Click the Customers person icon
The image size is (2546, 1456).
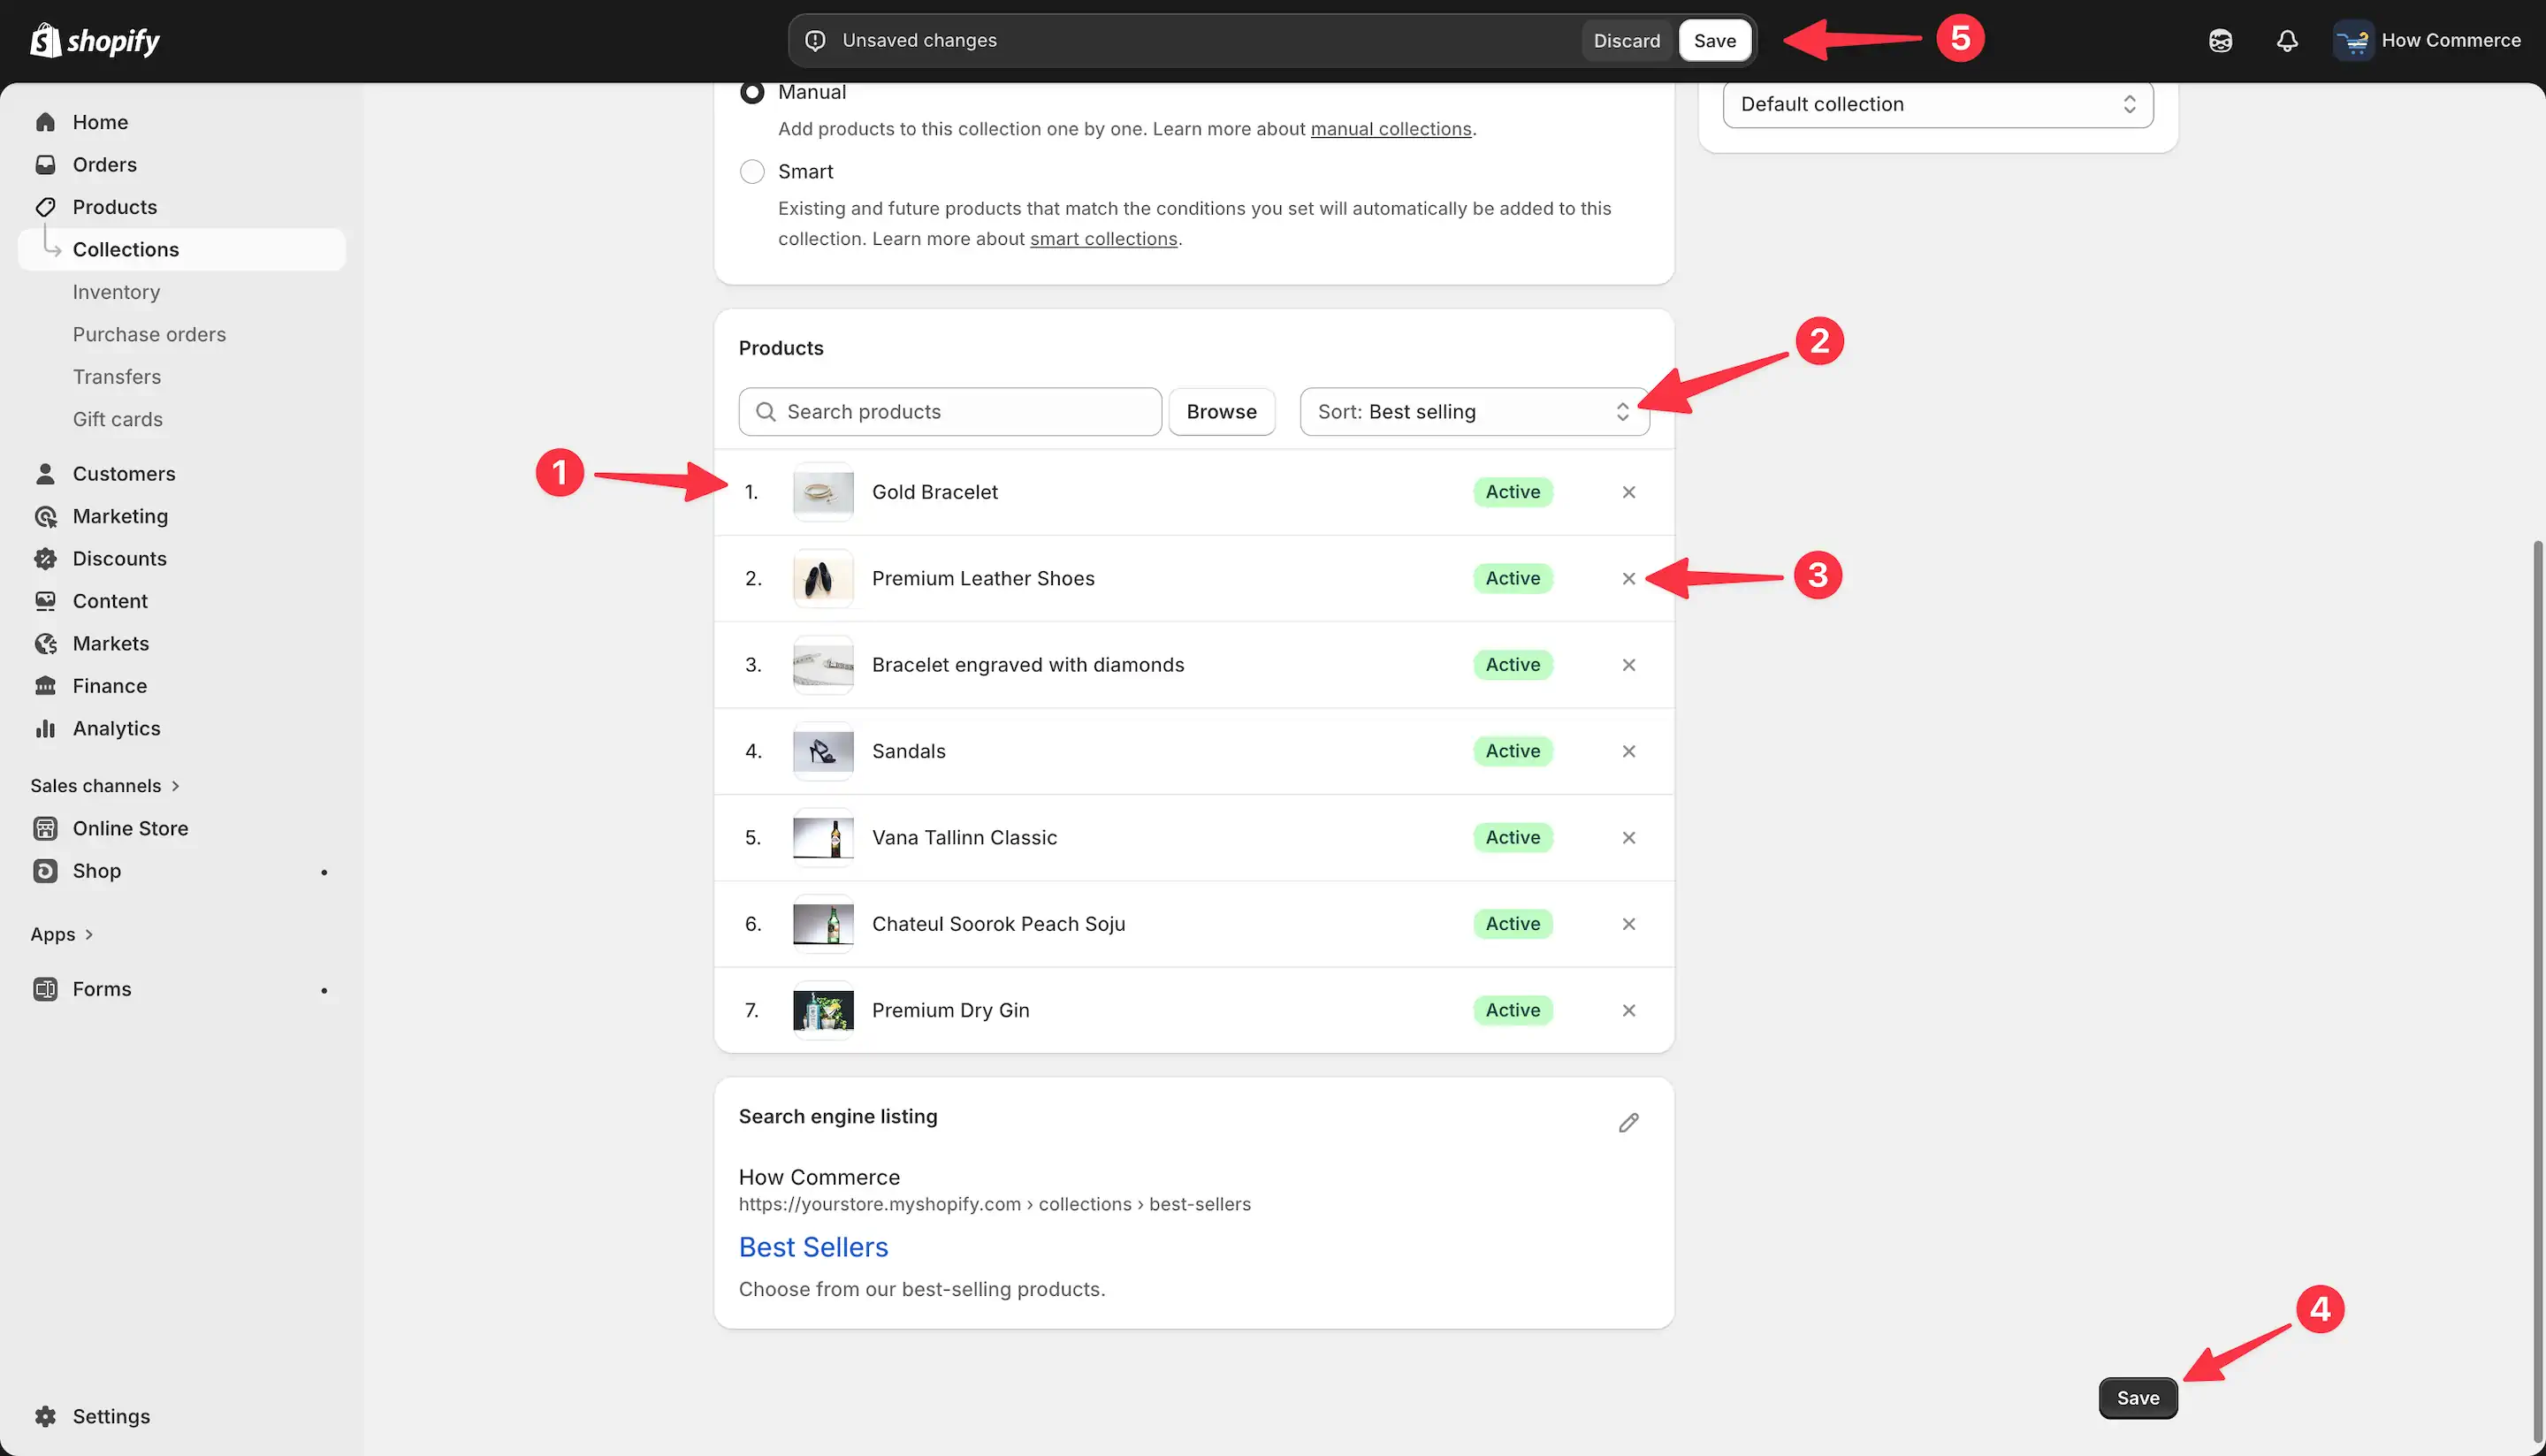point(45,474)
